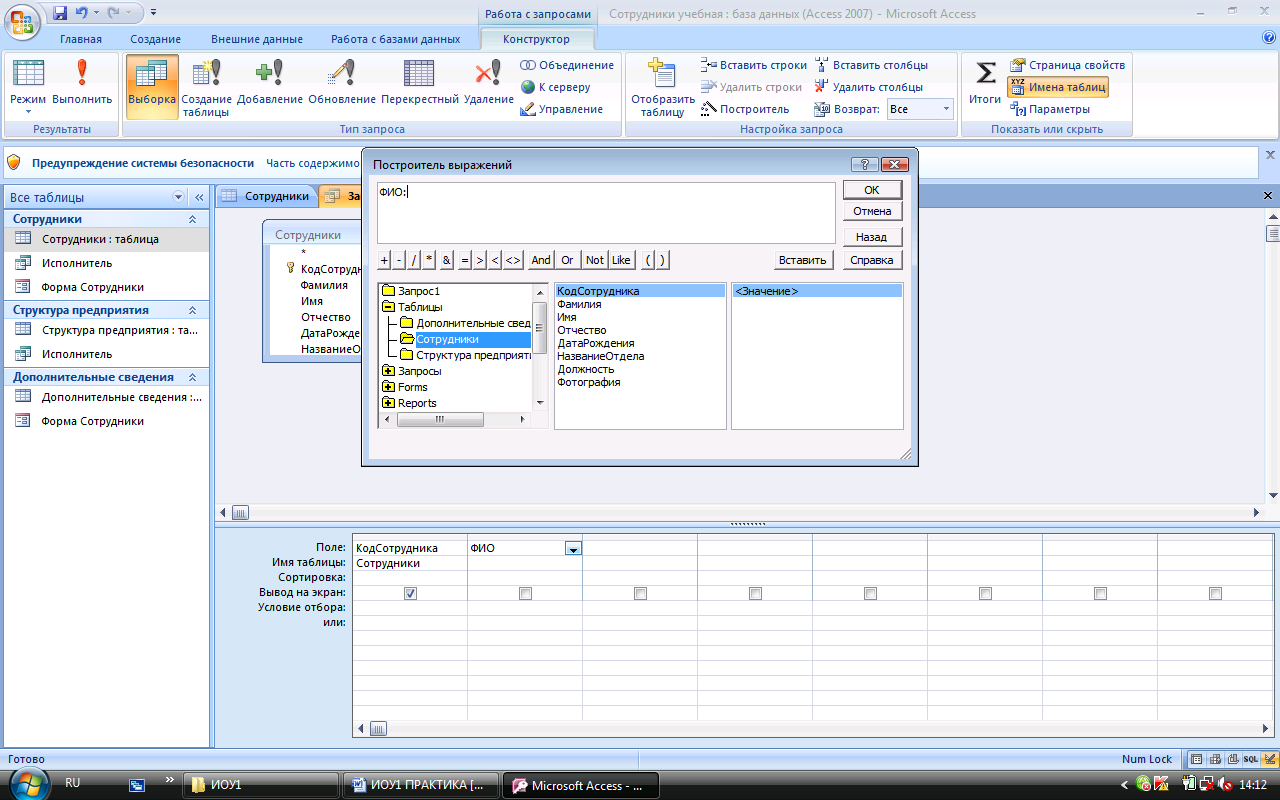Open the Режим view switcher
Viewport: 1280px width, 800px height.
click(x=28, y=85)
